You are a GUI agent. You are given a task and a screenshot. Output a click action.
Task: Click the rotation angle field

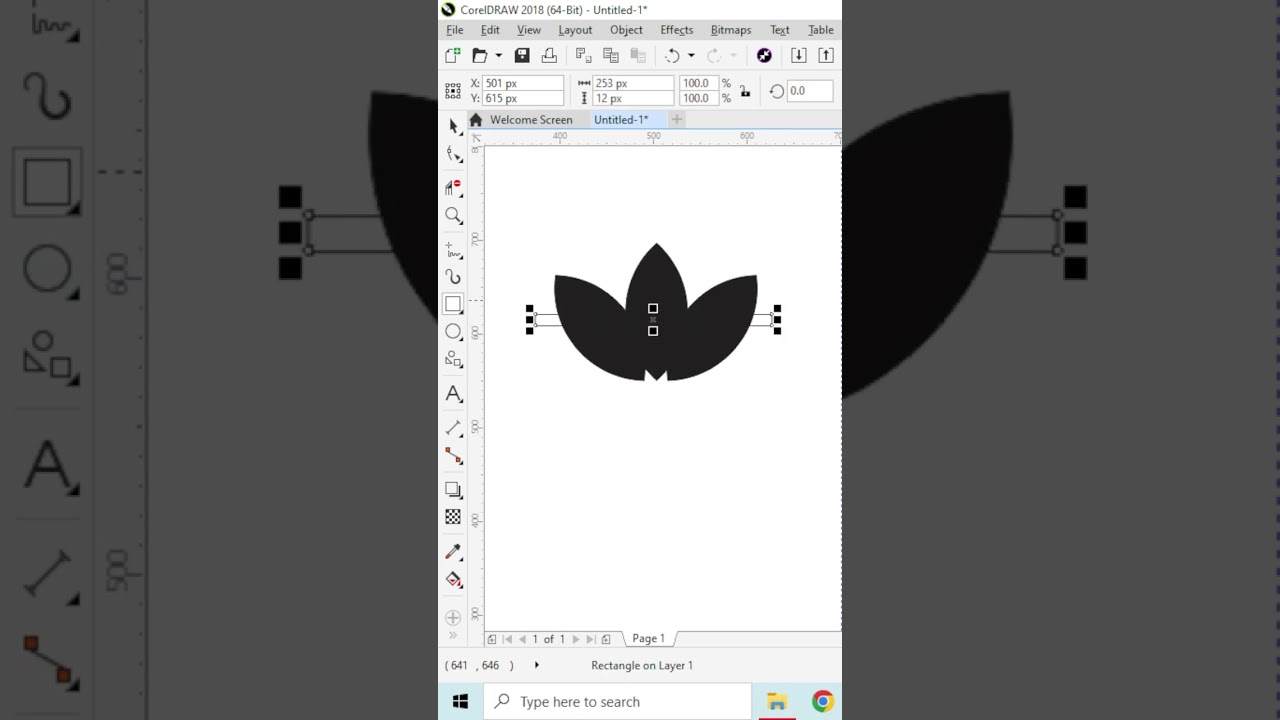(810, 91)
